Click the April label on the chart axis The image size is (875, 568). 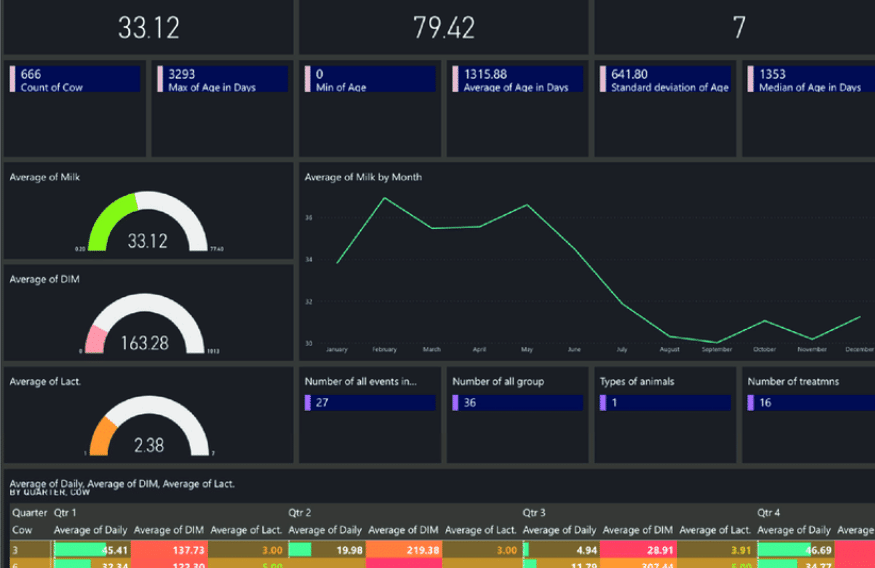pyautogui.click(x=479, y=349)
